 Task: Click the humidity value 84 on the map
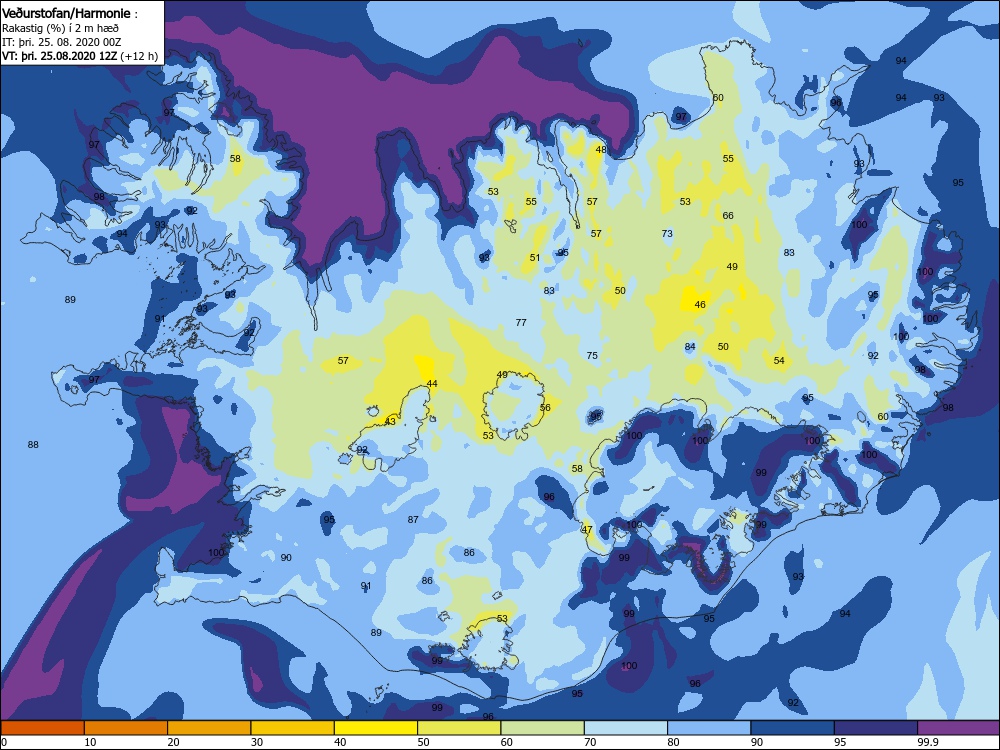tap(690, 347)
